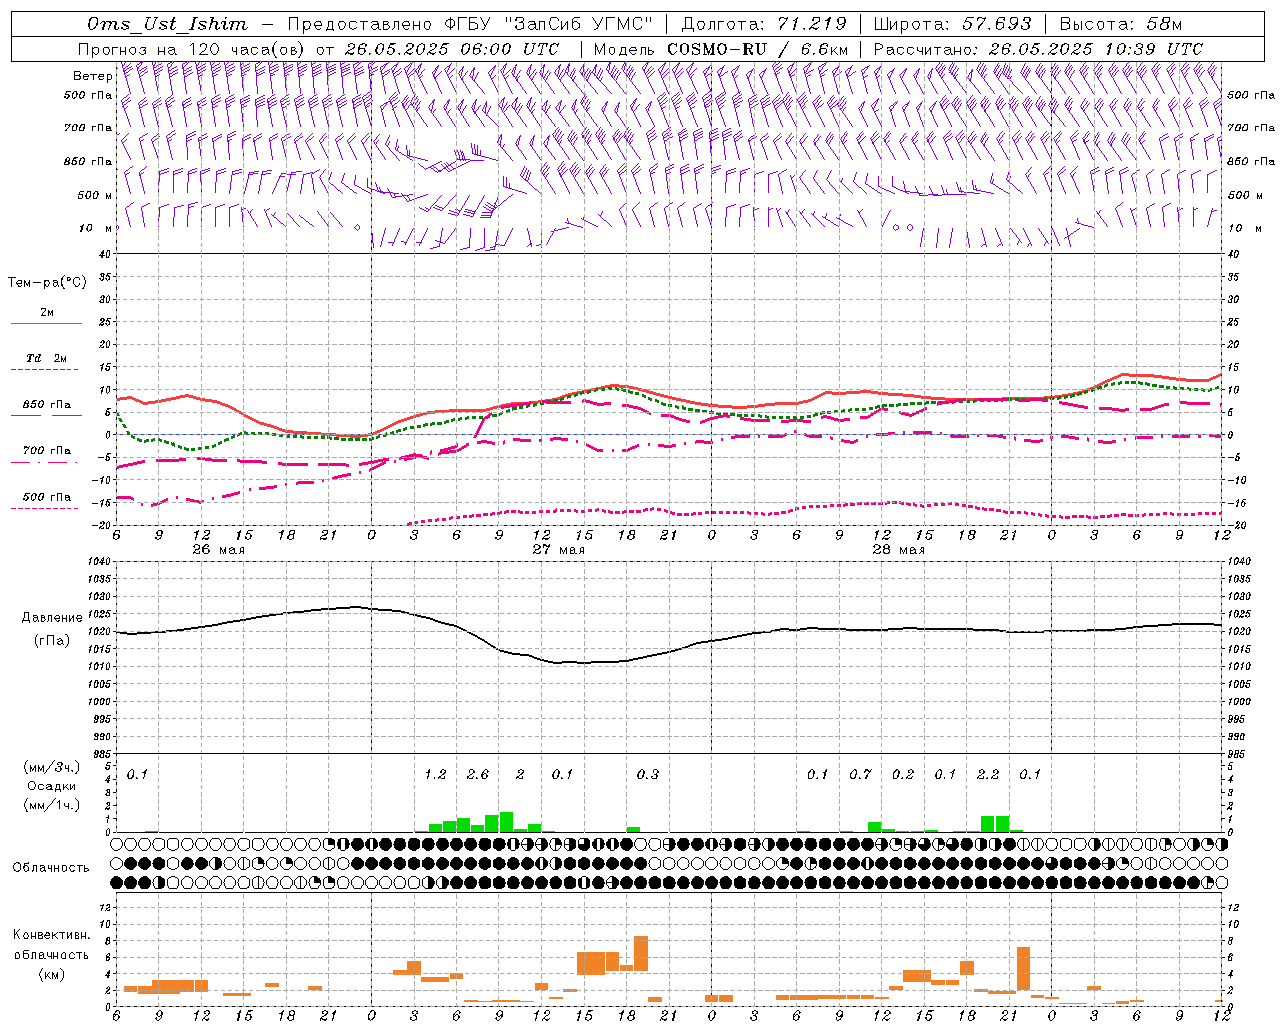Screen dimensions: 1280x1024
Task: Click the dotted 500 гПа legend line
Action: click(44, 509)
